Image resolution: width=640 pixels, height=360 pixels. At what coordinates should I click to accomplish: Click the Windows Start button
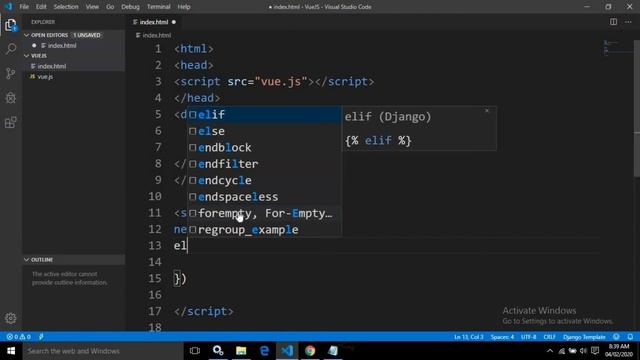[11, 351]
